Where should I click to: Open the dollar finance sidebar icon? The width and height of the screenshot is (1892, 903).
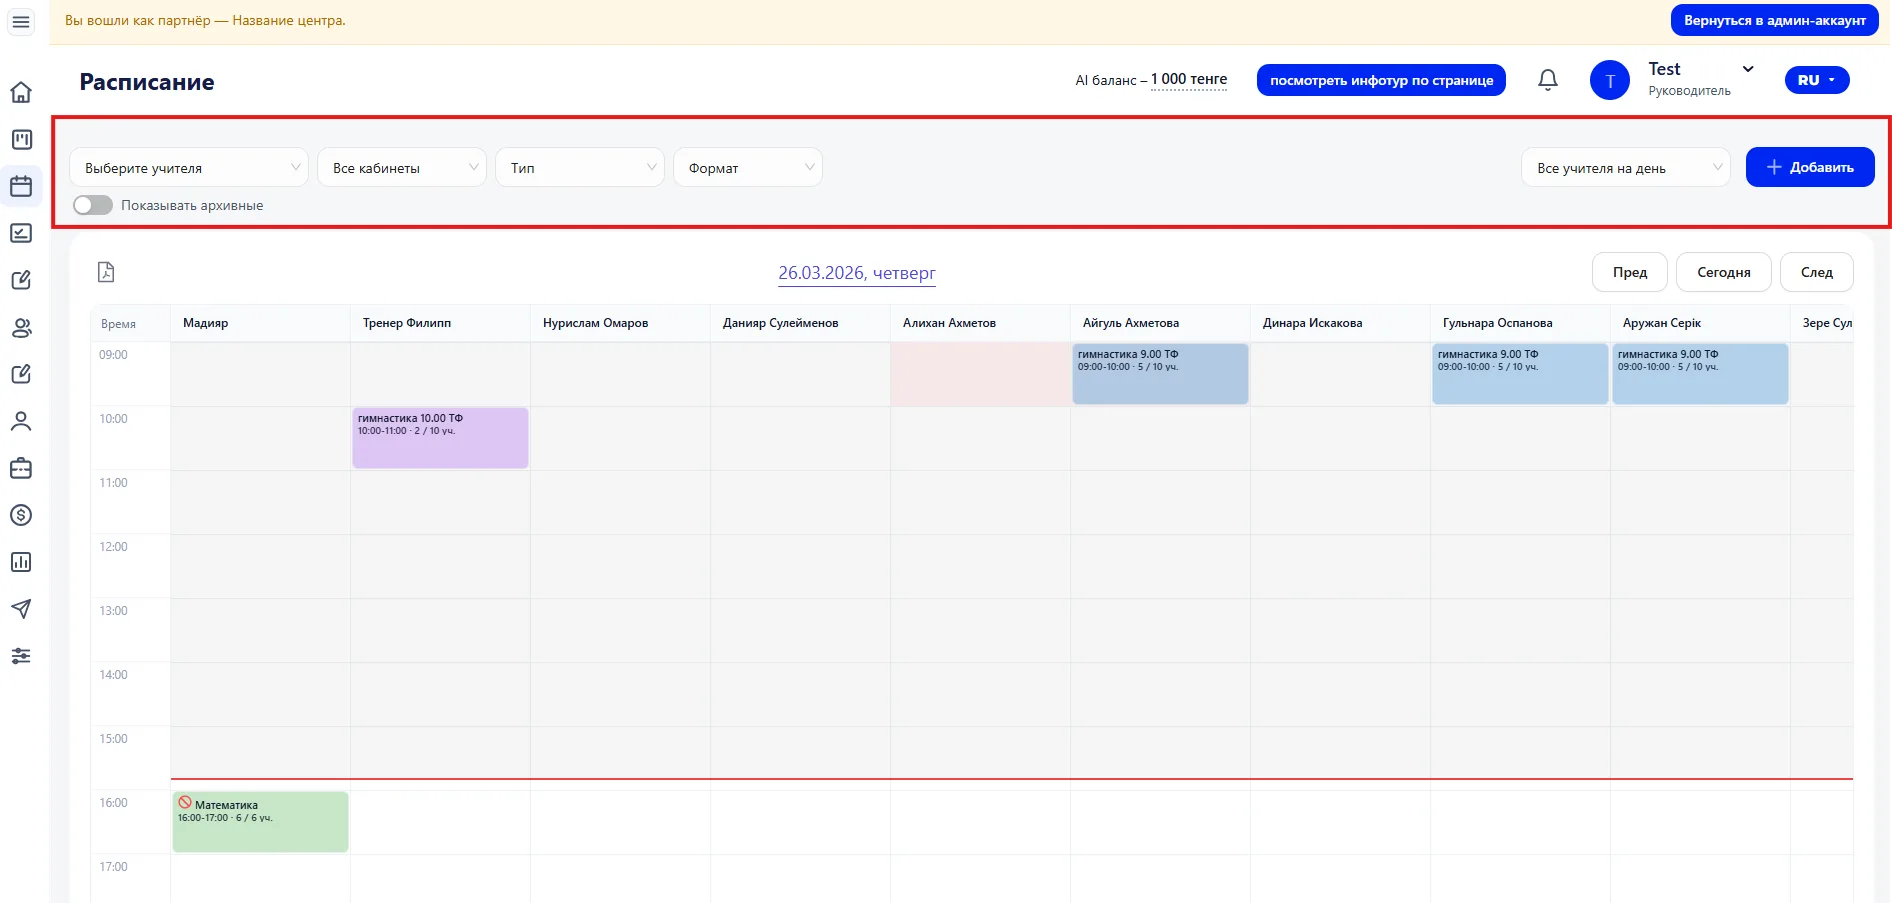tap(21, 515)
